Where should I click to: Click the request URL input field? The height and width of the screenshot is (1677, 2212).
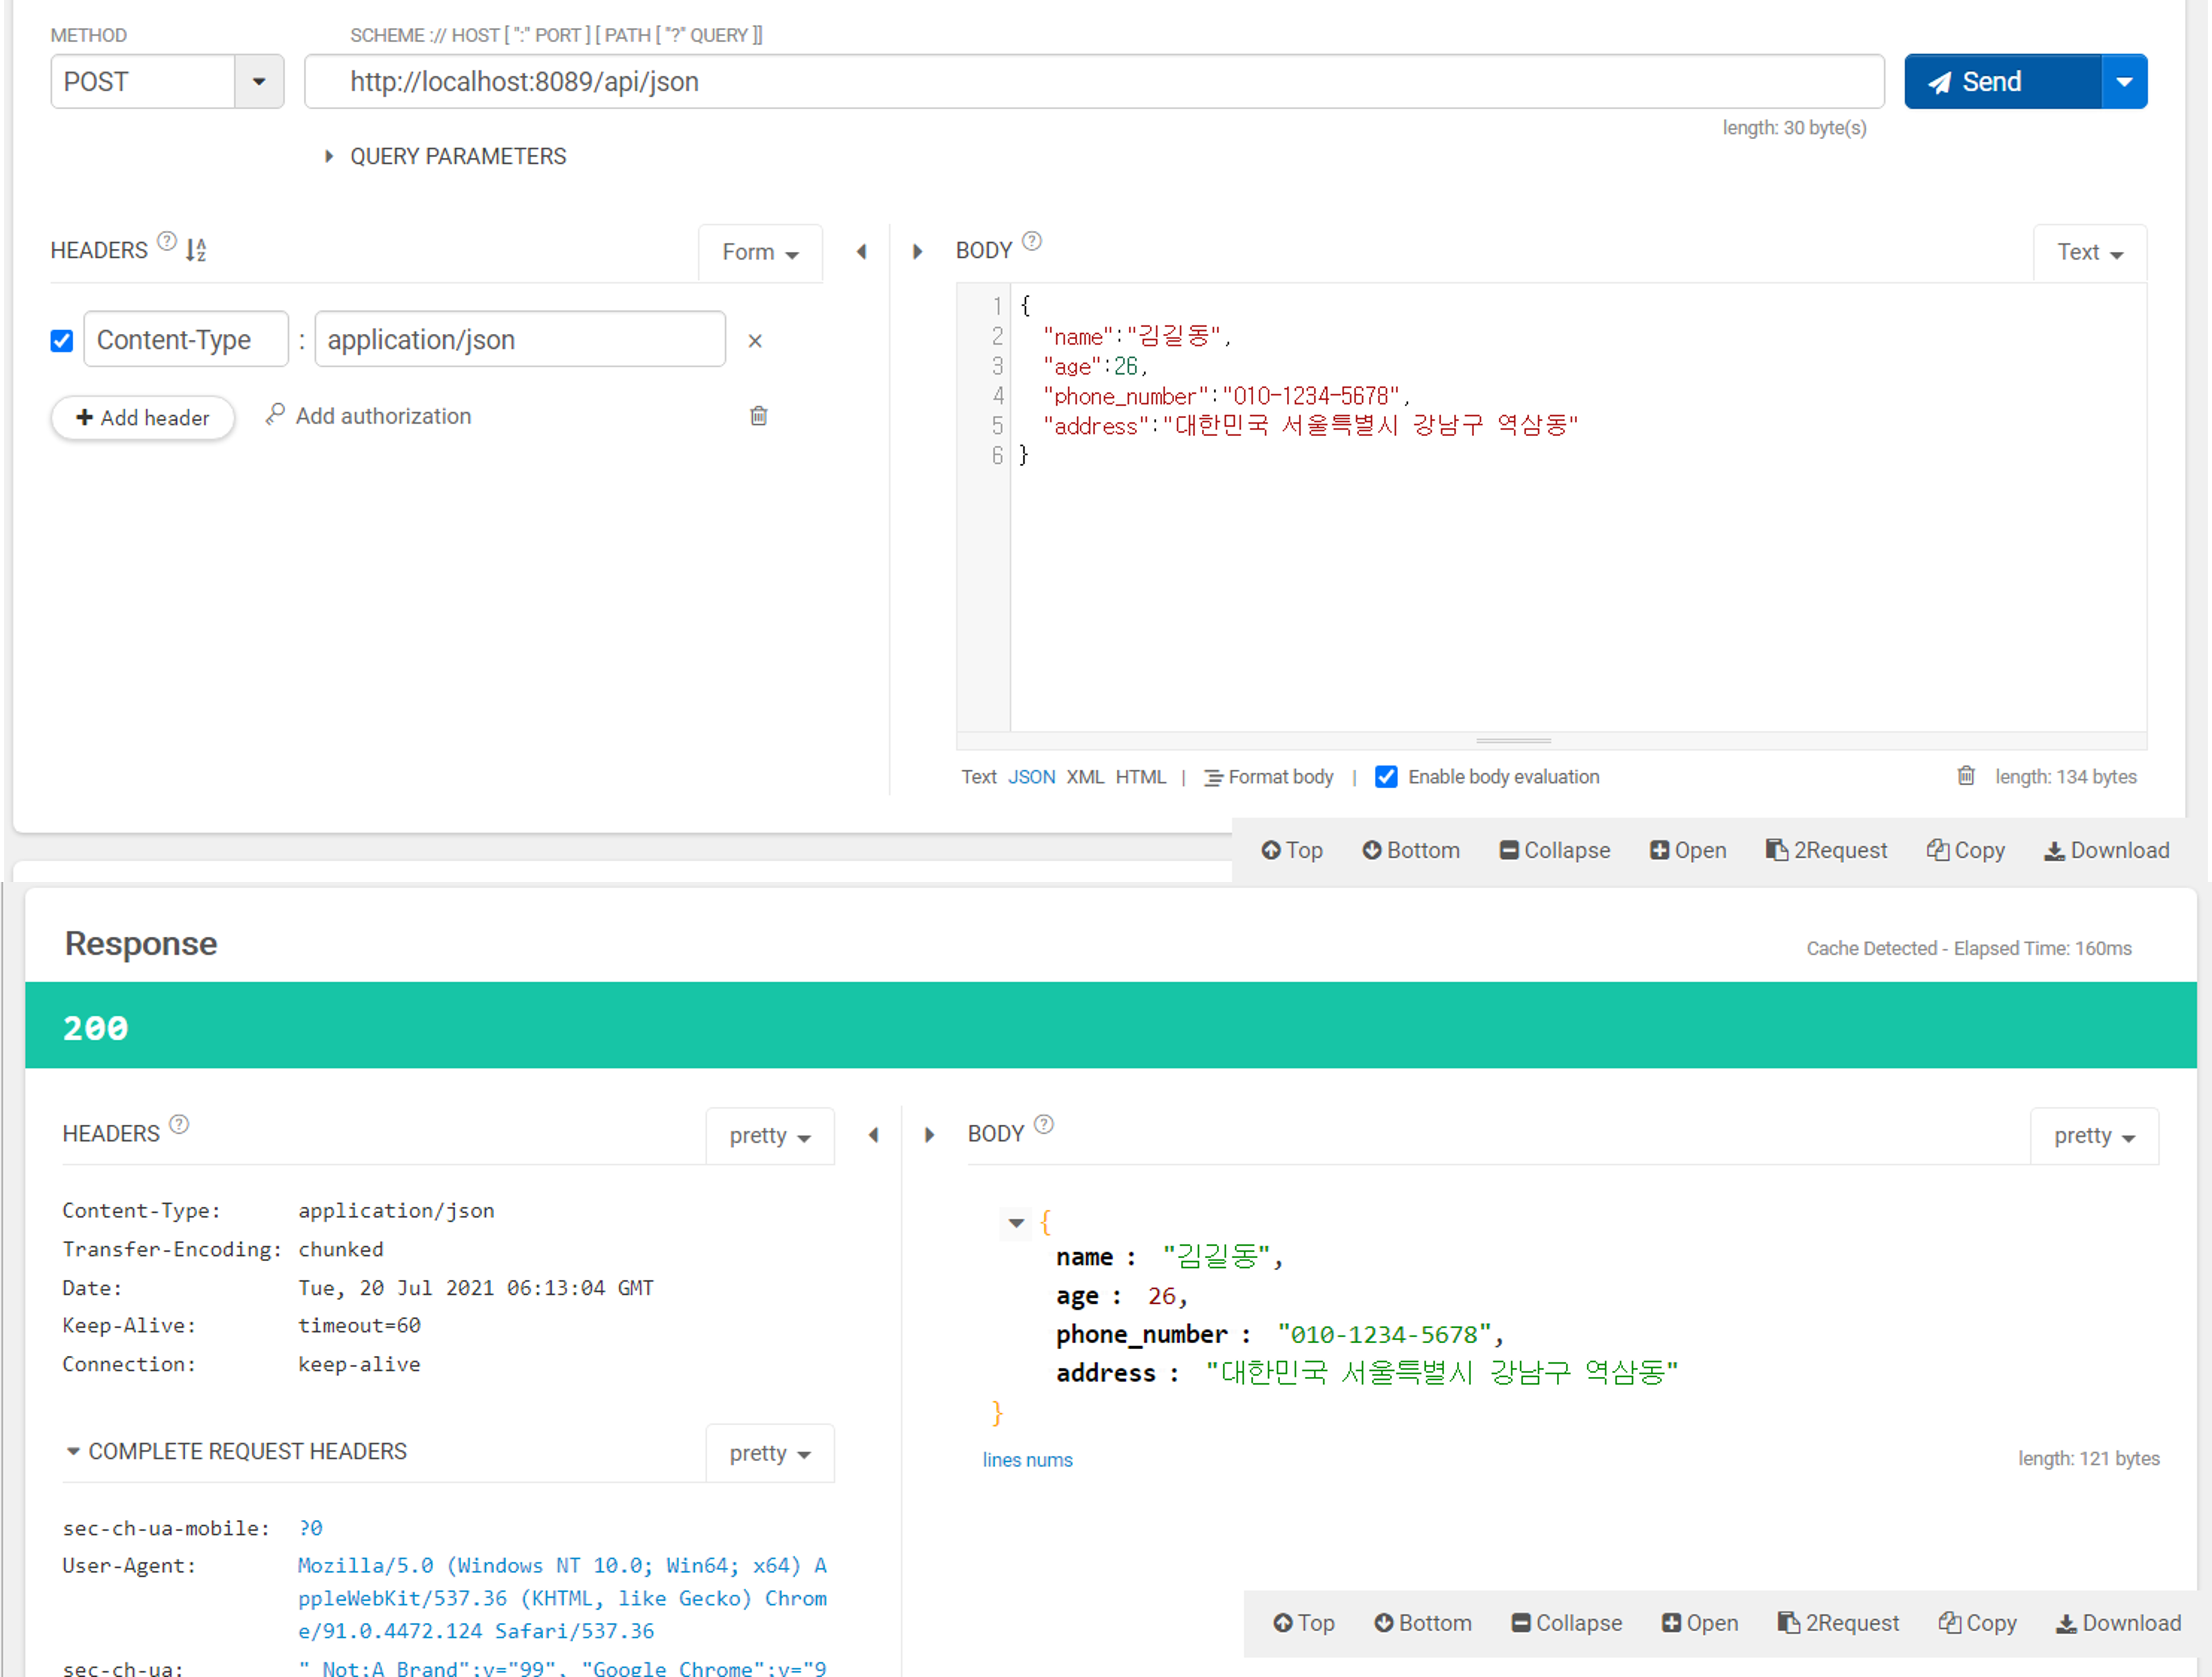pos(1094,81)
